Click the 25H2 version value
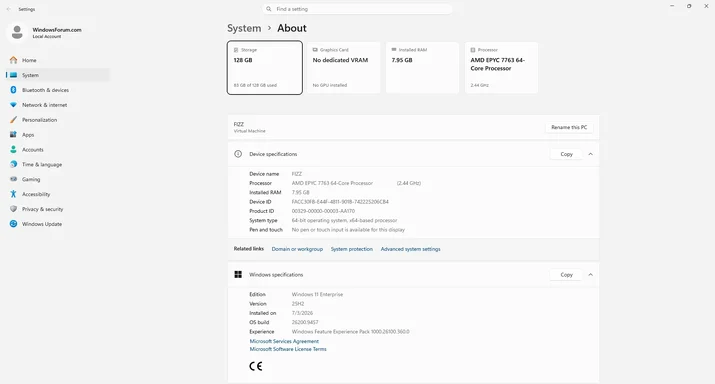The width and height of the screenshot is (715, 384). (x=298, y=304)
